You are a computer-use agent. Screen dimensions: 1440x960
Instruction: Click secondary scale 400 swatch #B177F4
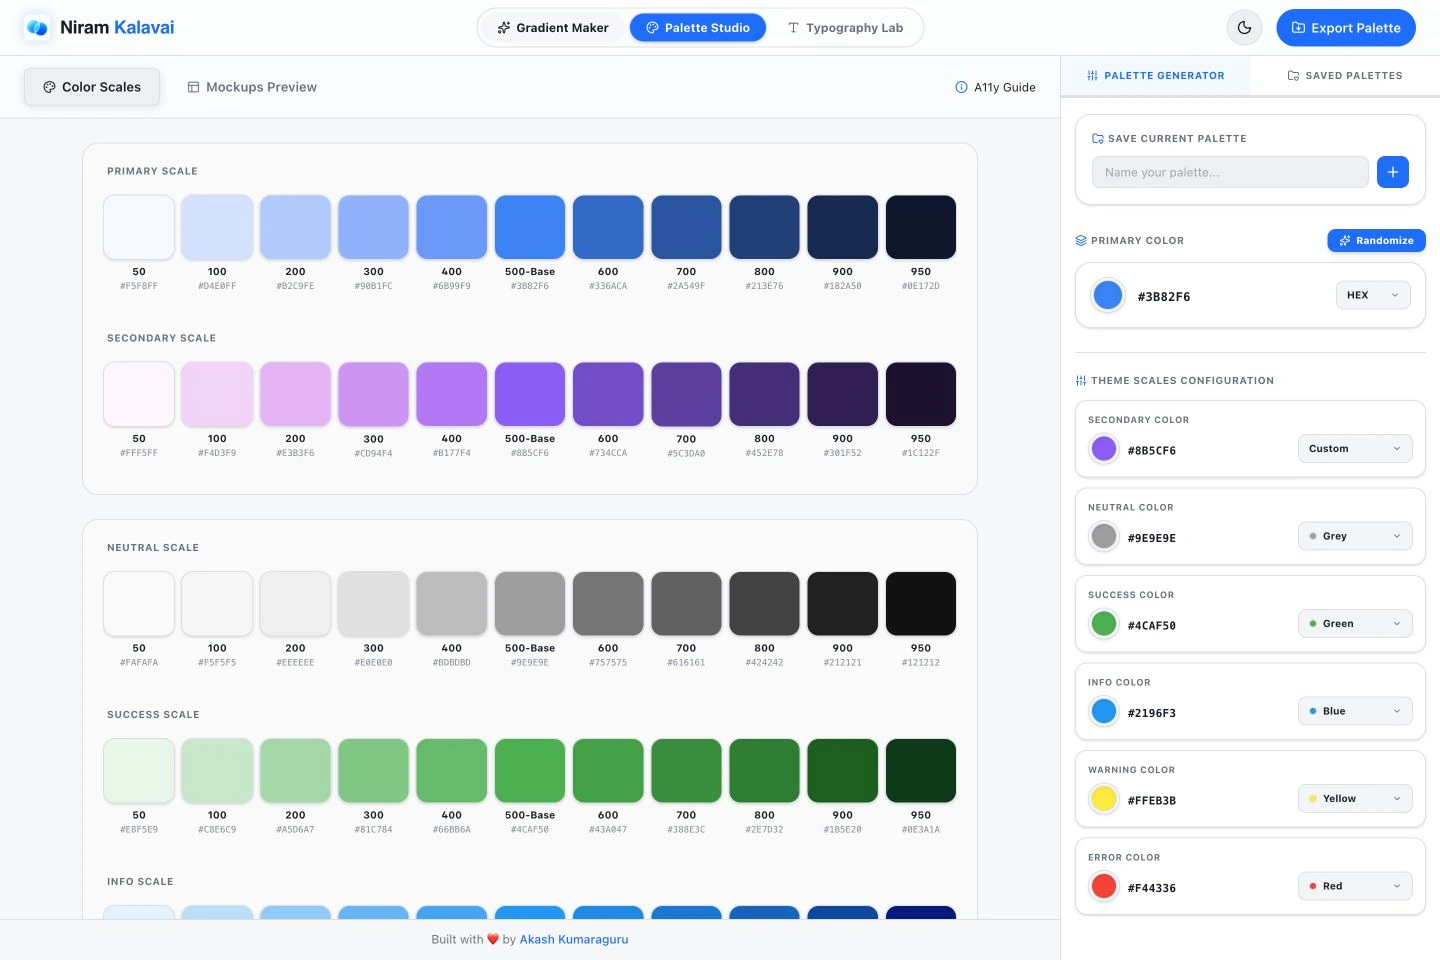(452, 394)
